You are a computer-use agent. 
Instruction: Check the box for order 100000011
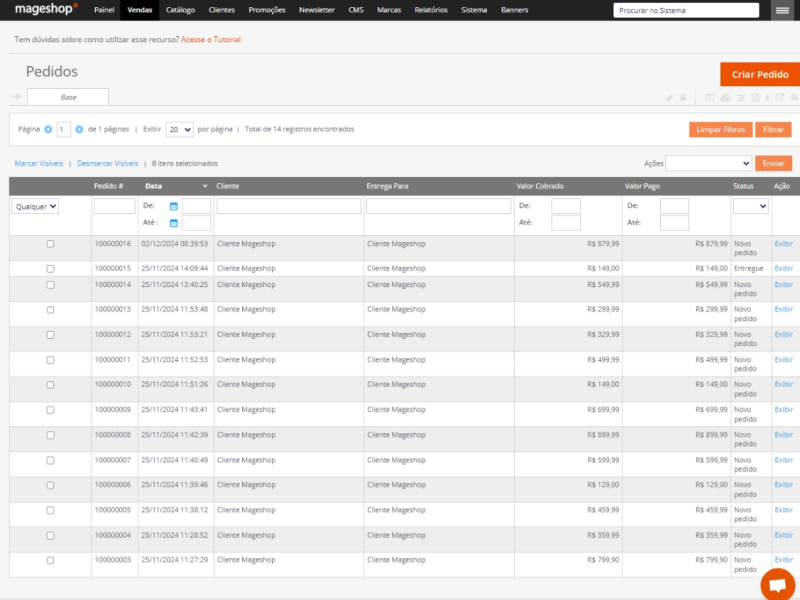click(50, 360)
